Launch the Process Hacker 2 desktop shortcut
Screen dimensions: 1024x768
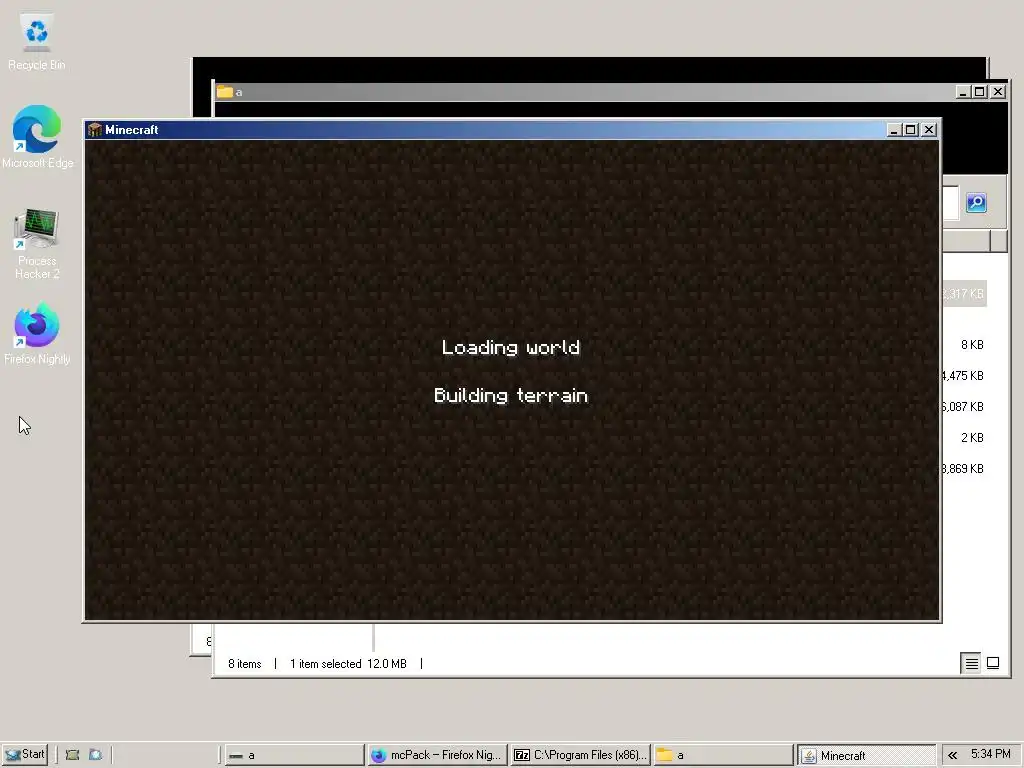tap(37, 243)
